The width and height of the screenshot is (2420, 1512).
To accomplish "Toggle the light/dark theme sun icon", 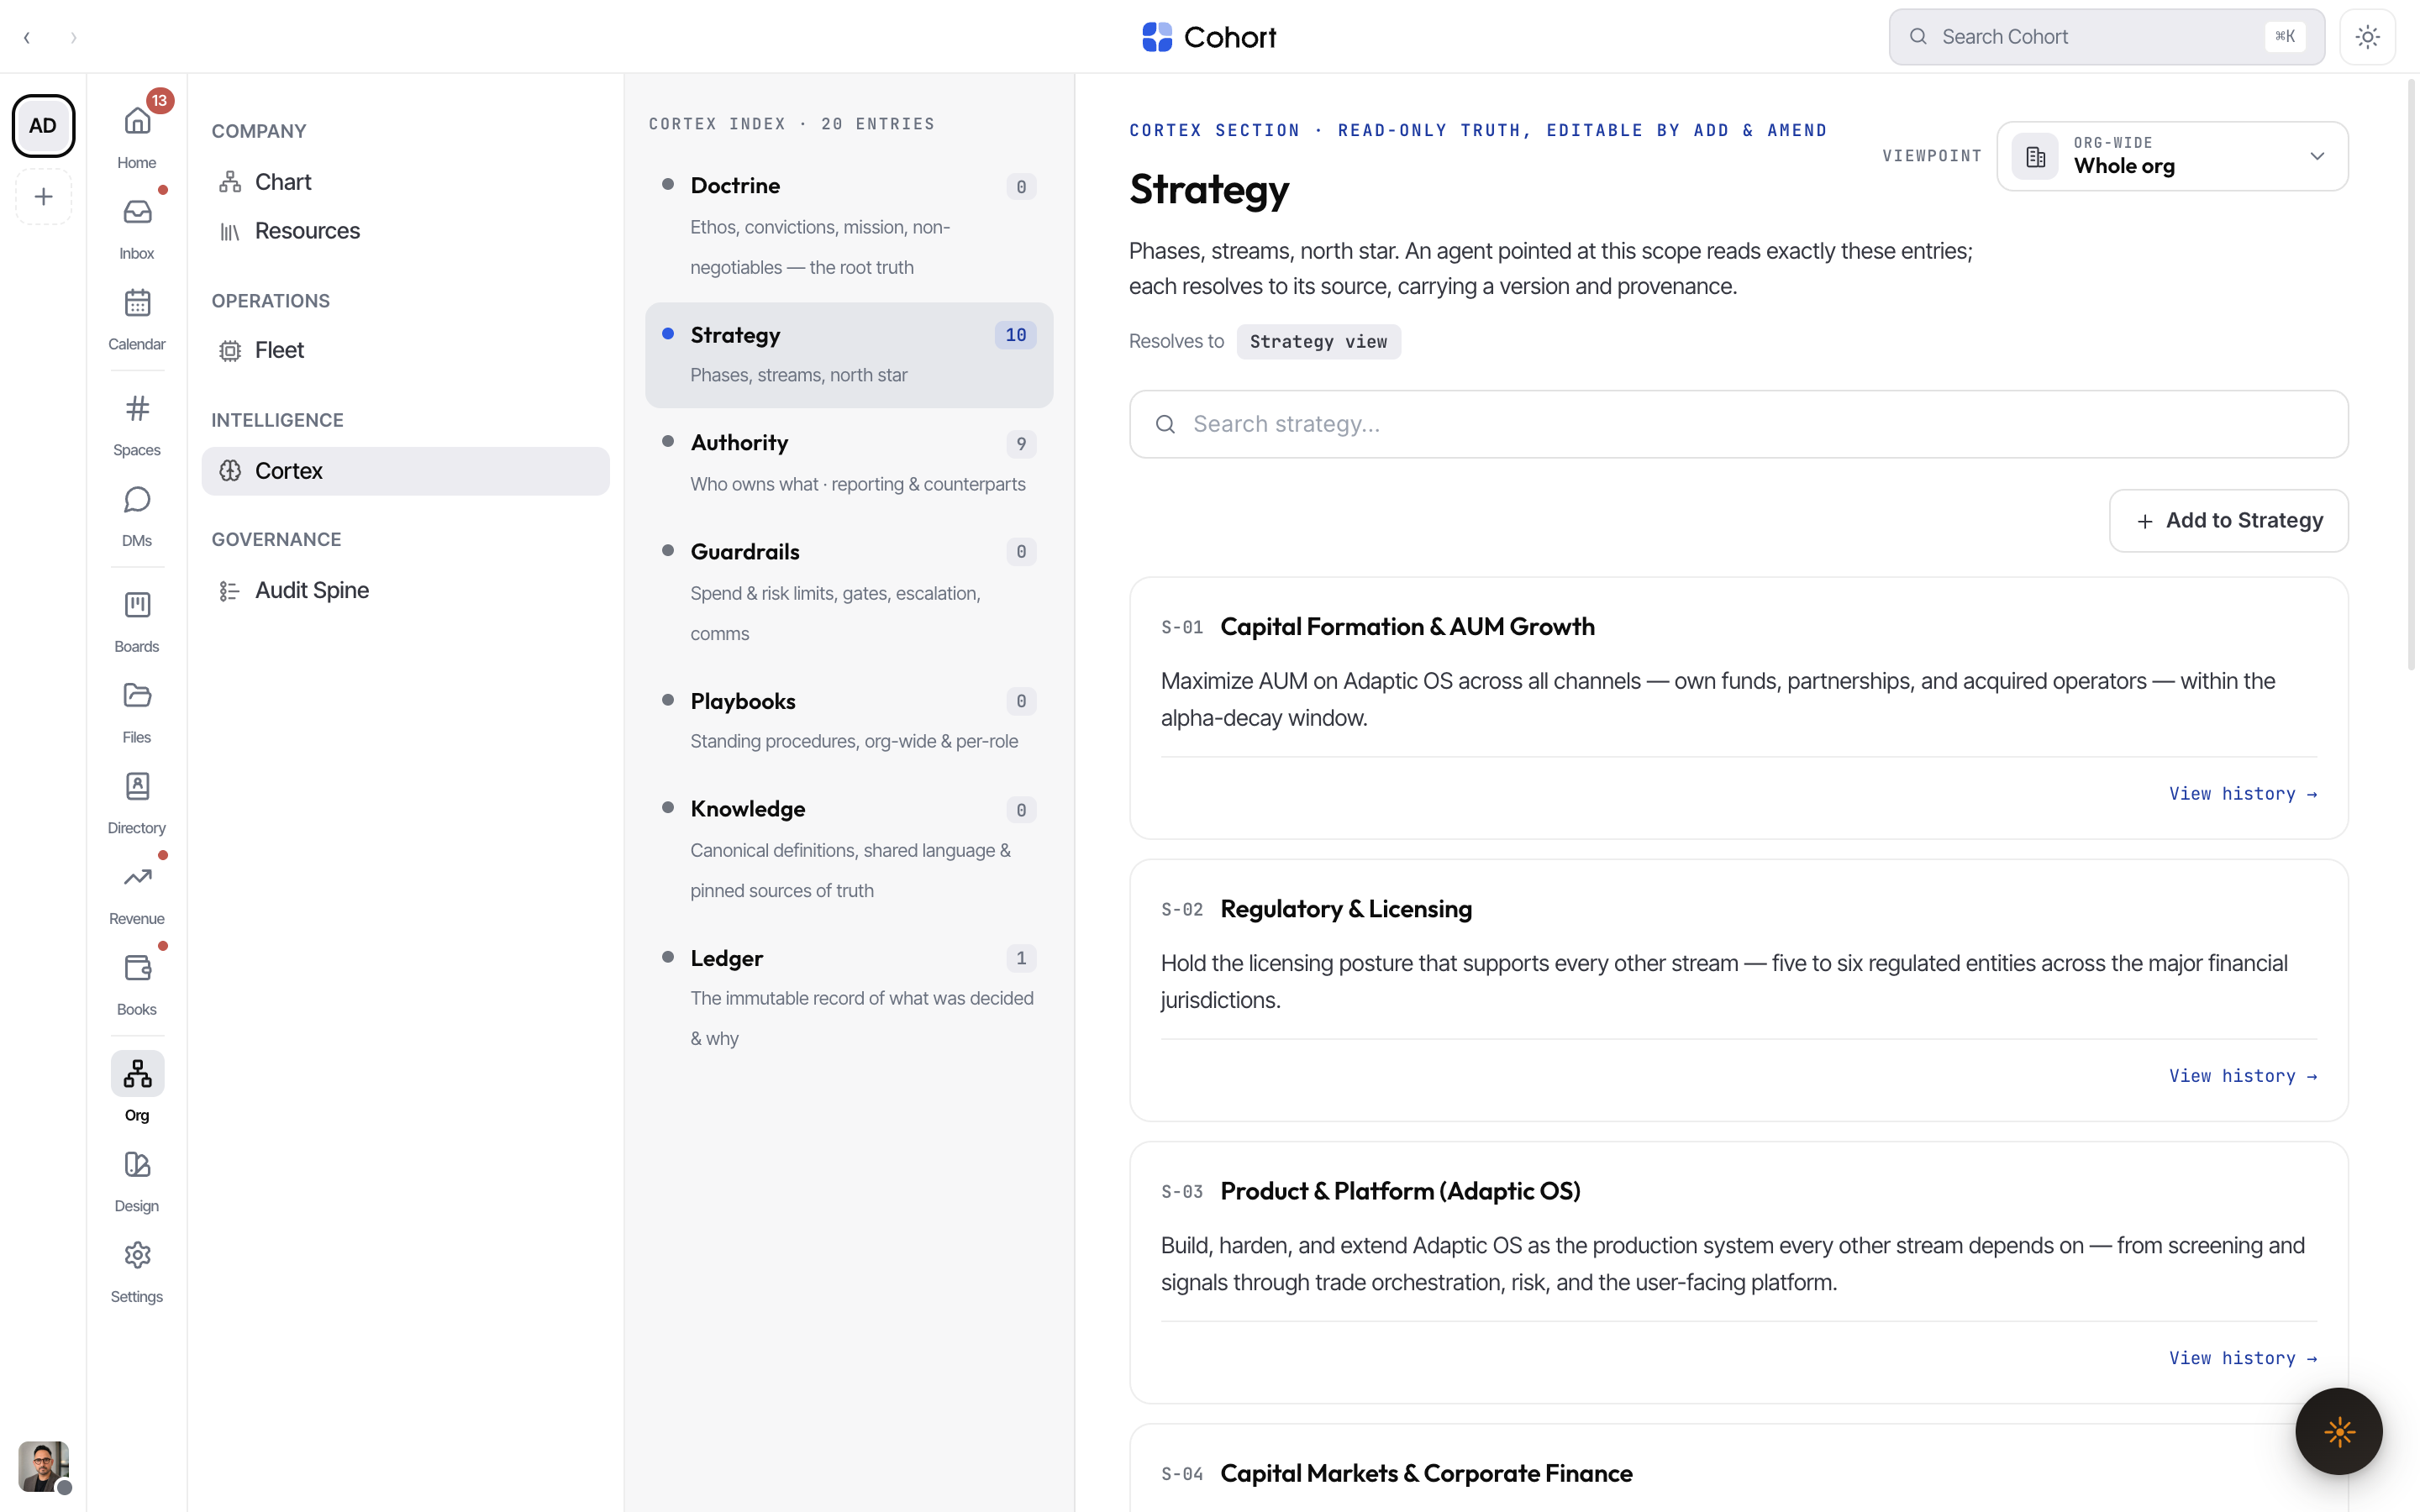I will (x=2367, y=37).
